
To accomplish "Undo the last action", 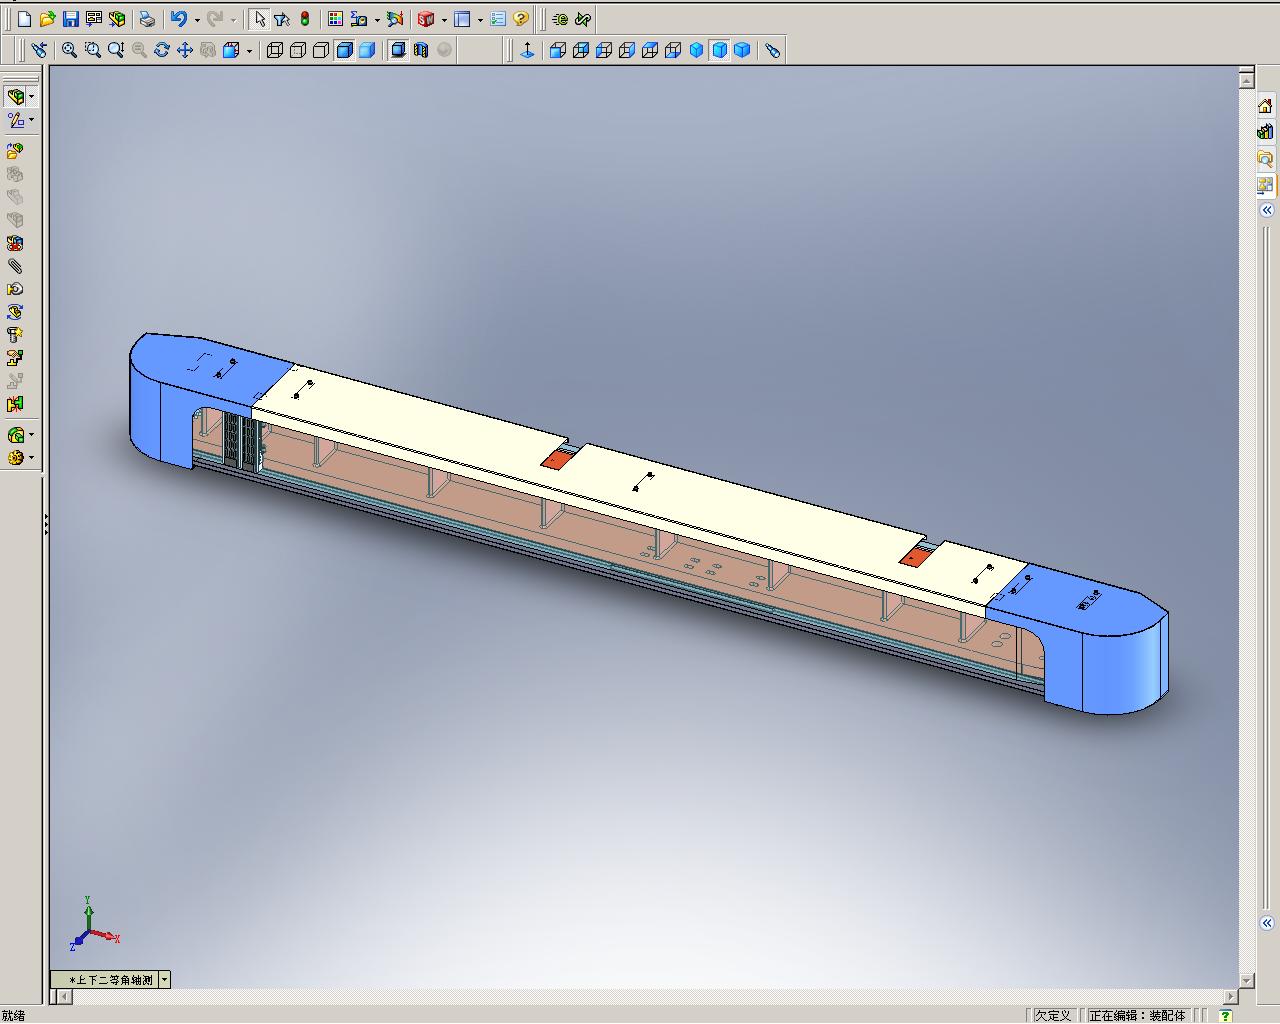I will [178, 19].
